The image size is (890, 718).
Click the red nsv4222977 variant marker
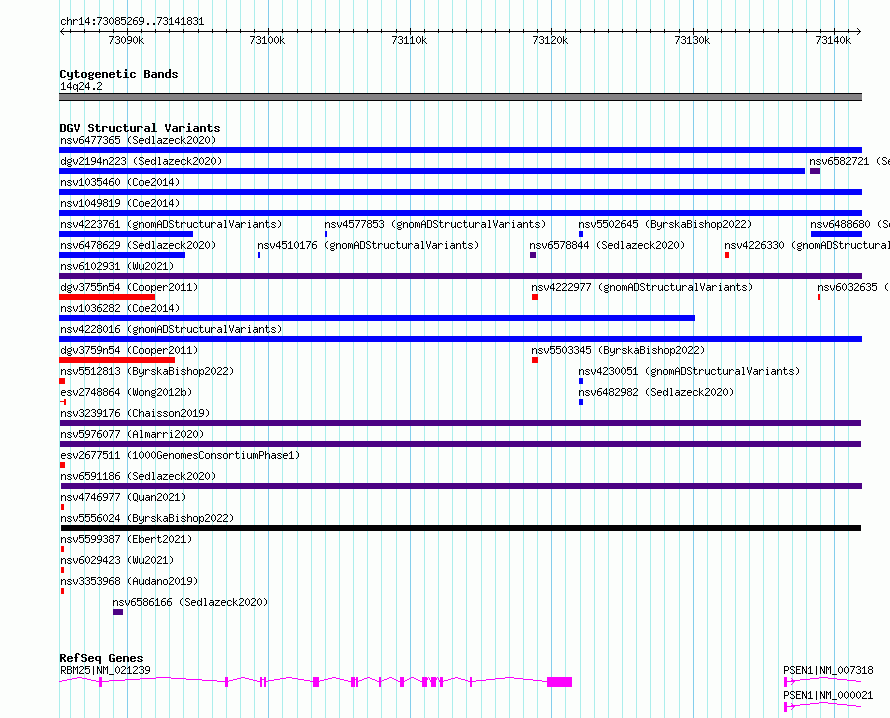point(535,297)
